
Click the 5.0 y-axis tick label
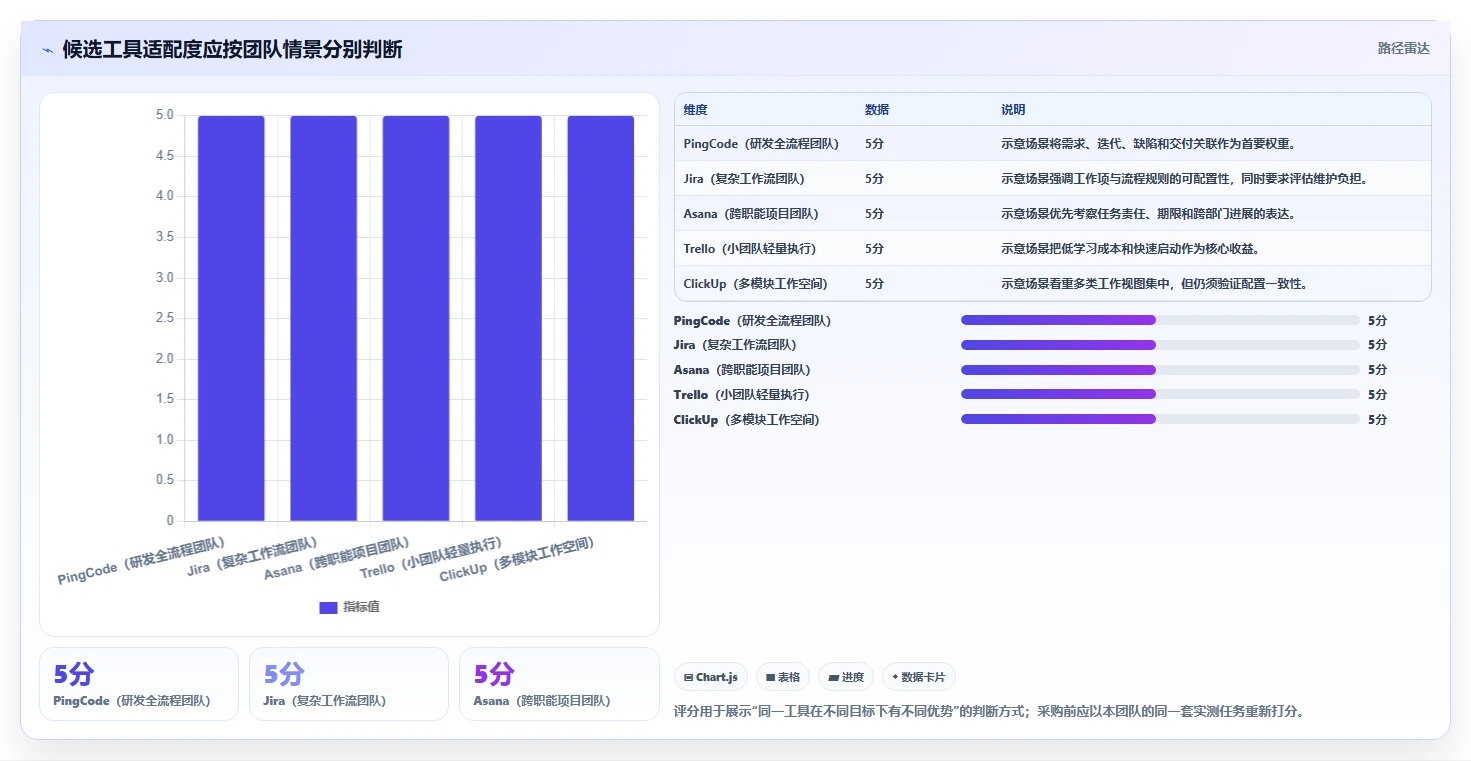click(164, 116)
